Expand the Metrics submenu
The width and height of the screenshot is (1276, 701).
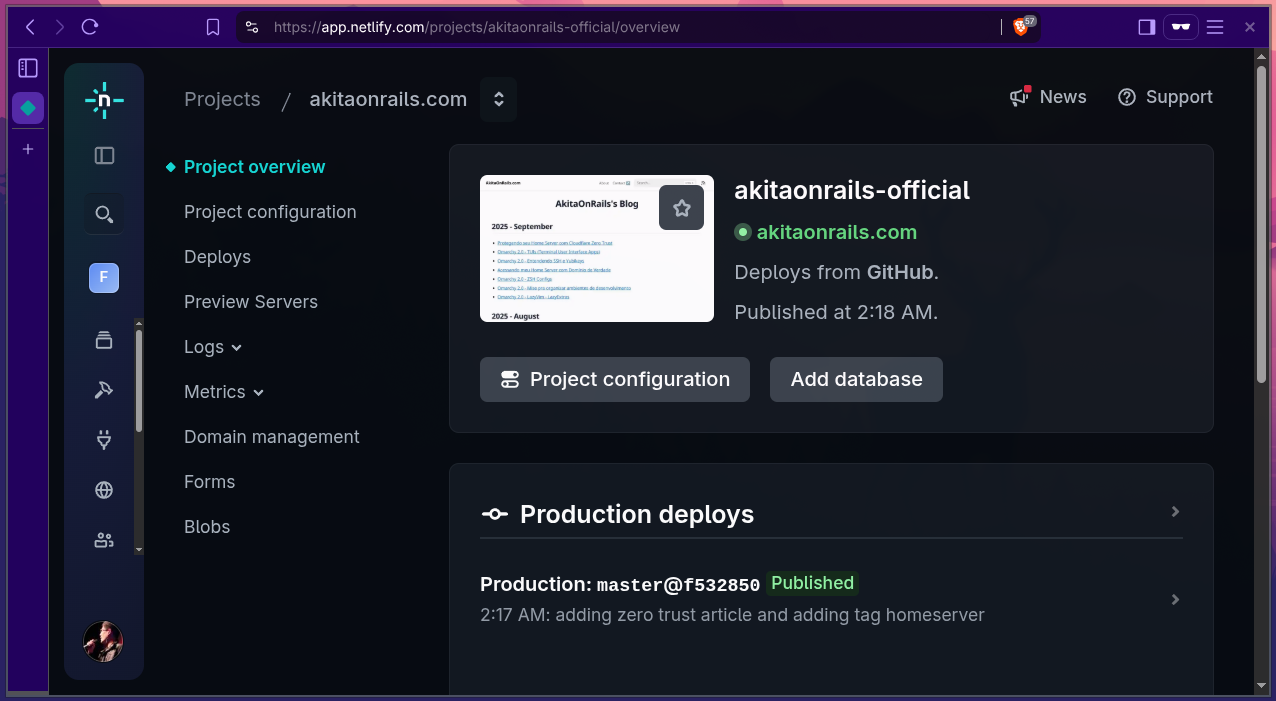click(x=224, y=392)
